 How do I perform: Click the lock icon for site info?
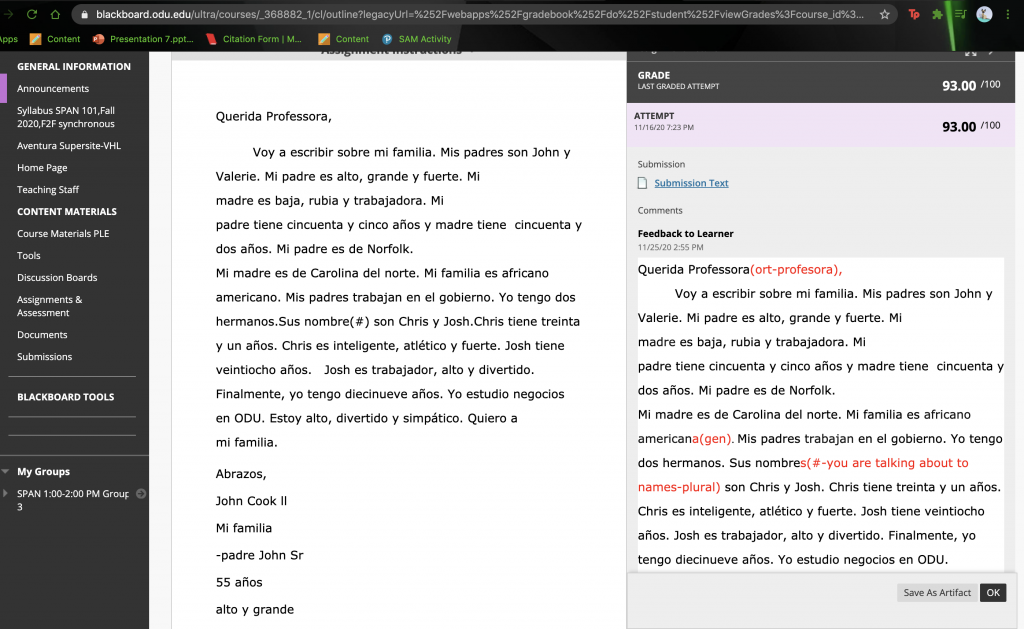click(84, 14)
